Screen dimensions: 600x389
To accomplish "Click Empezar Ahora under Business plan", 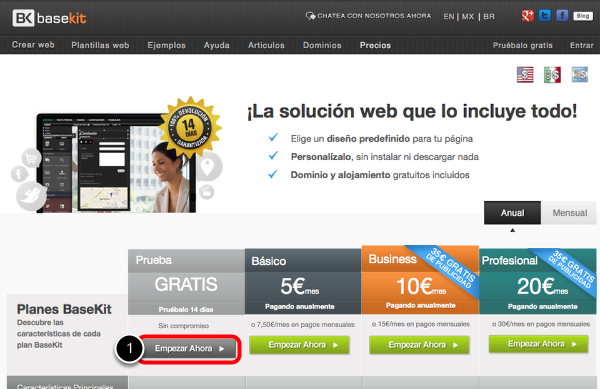I will (419, 345).
